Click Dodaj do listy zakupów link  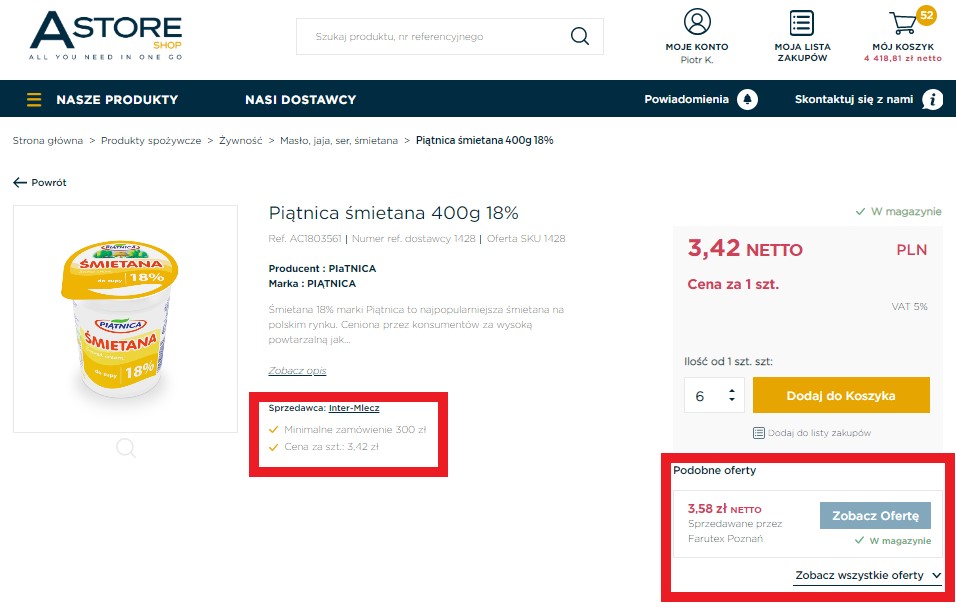click(x=812, y=433)
